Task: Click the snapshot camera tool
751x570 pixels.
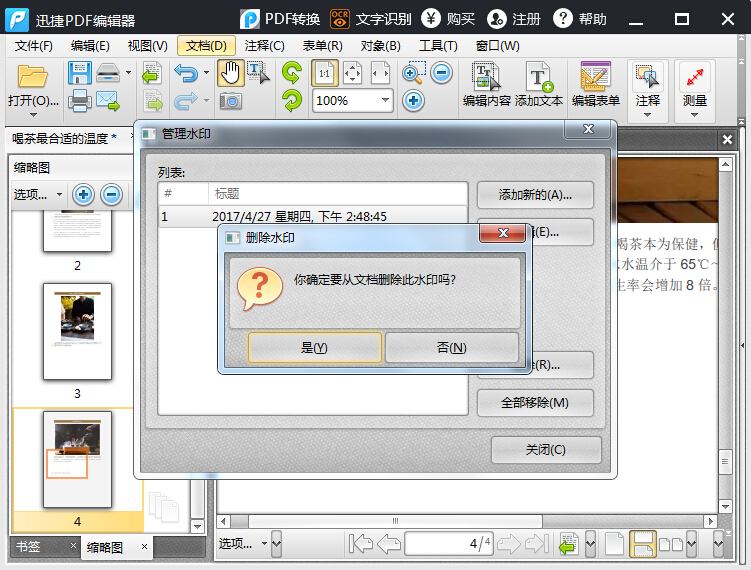Action: [230, 101]
